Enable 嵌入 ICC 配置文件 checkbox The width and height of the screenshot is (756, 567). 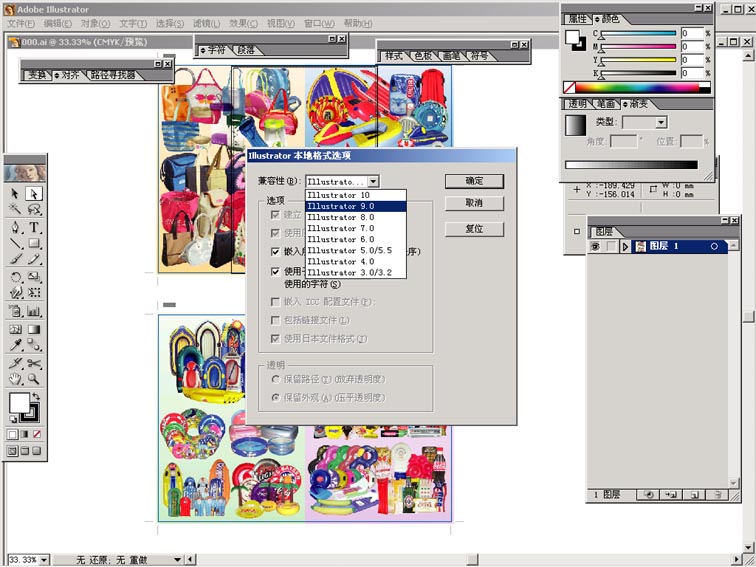(x=275, y=302)
